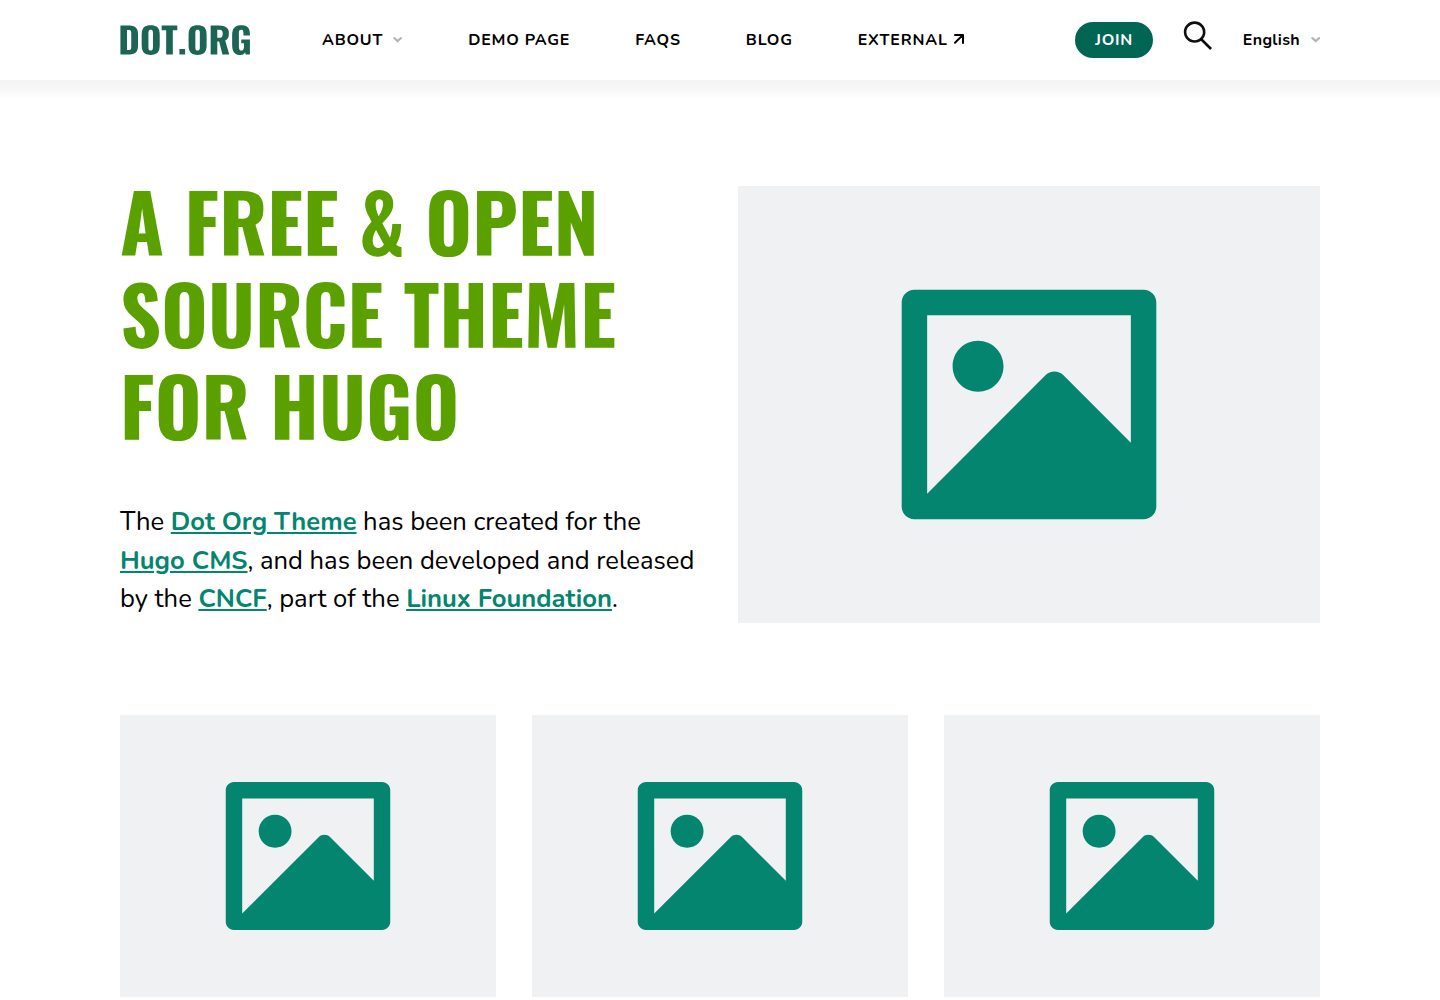Go to the Demo Page menu item
Image resolution: width=1440 pixels, height=1000 pixels.
click(519, 40)
